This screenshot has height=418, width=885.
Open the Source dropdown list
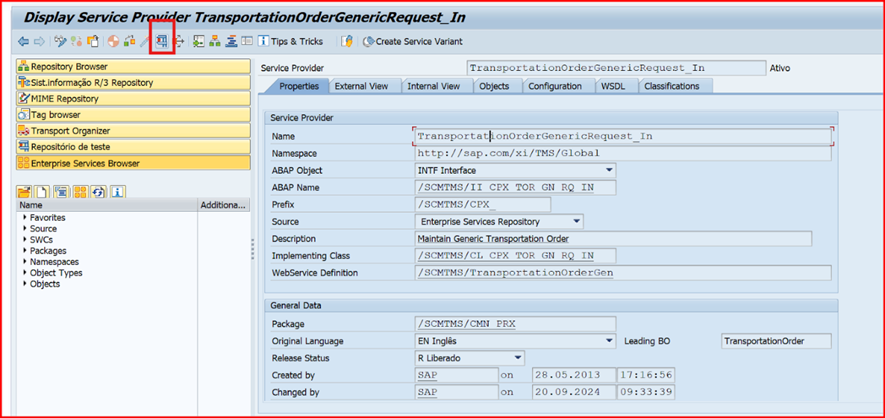pos(576,222)
